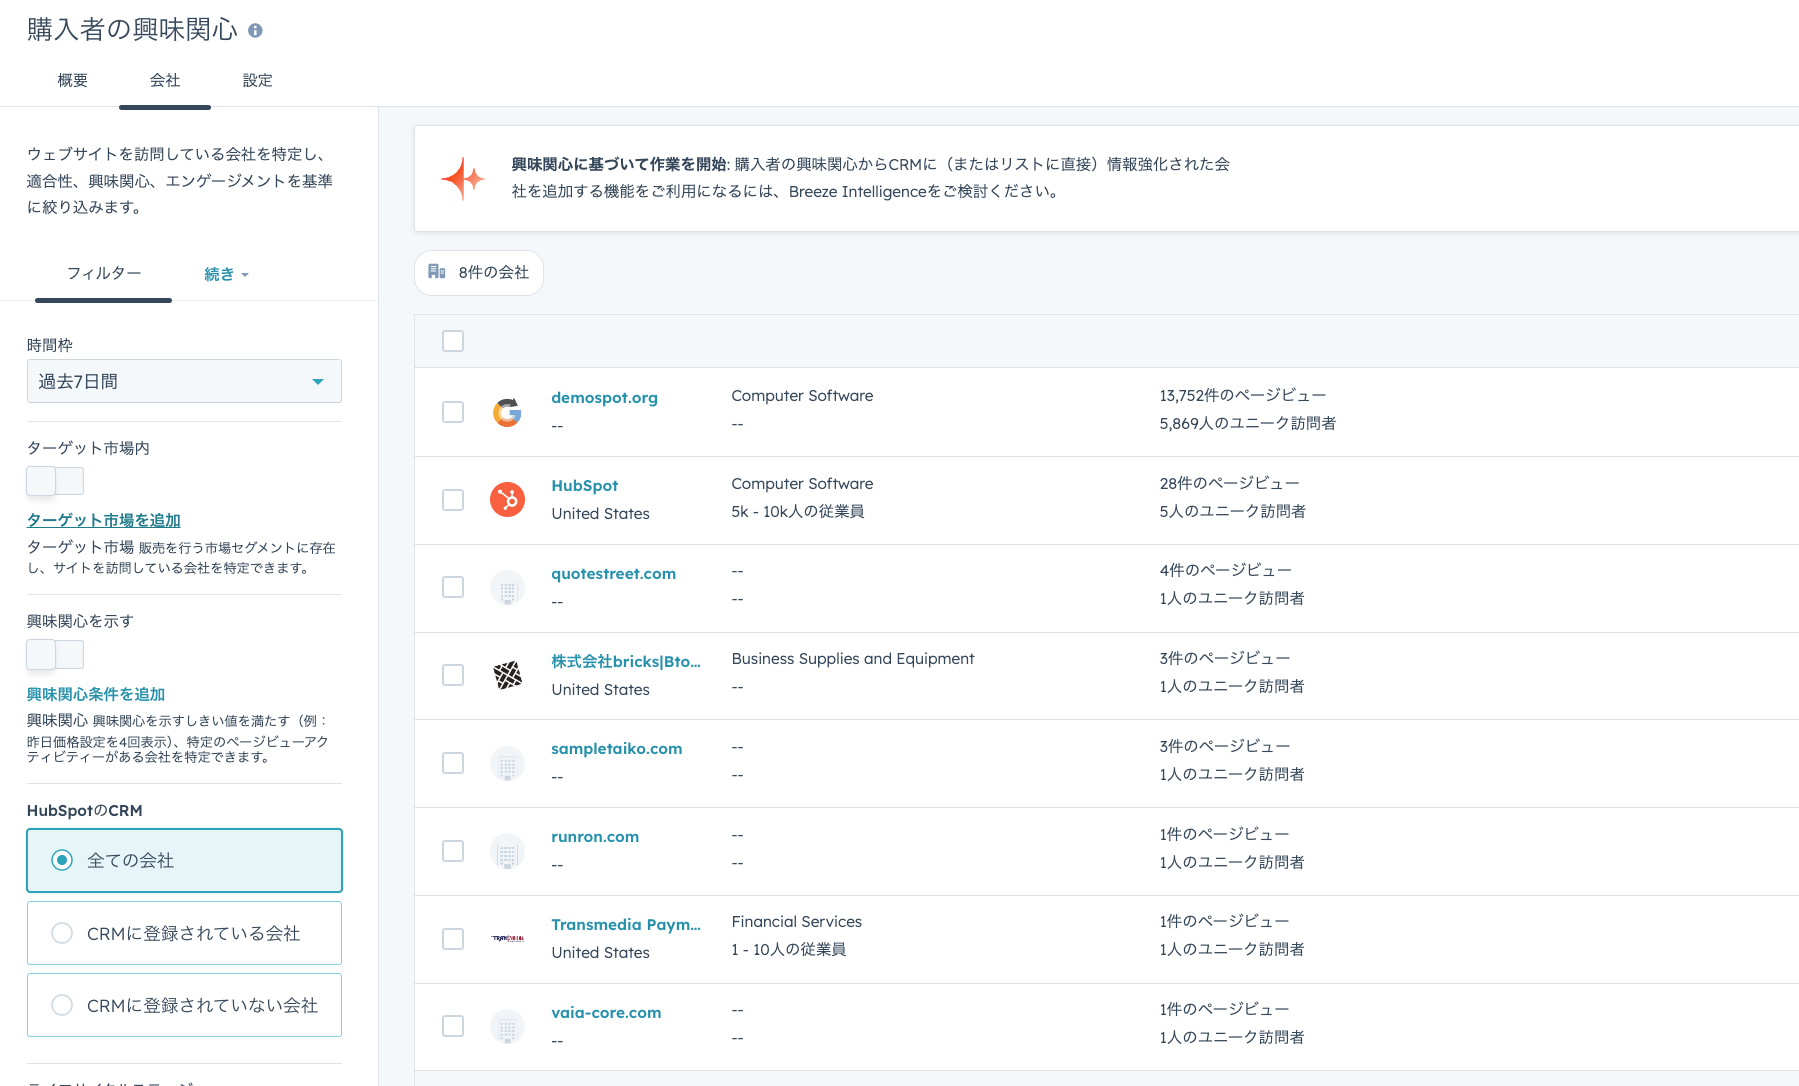Switch to the 概要 tab

[73, 80]
